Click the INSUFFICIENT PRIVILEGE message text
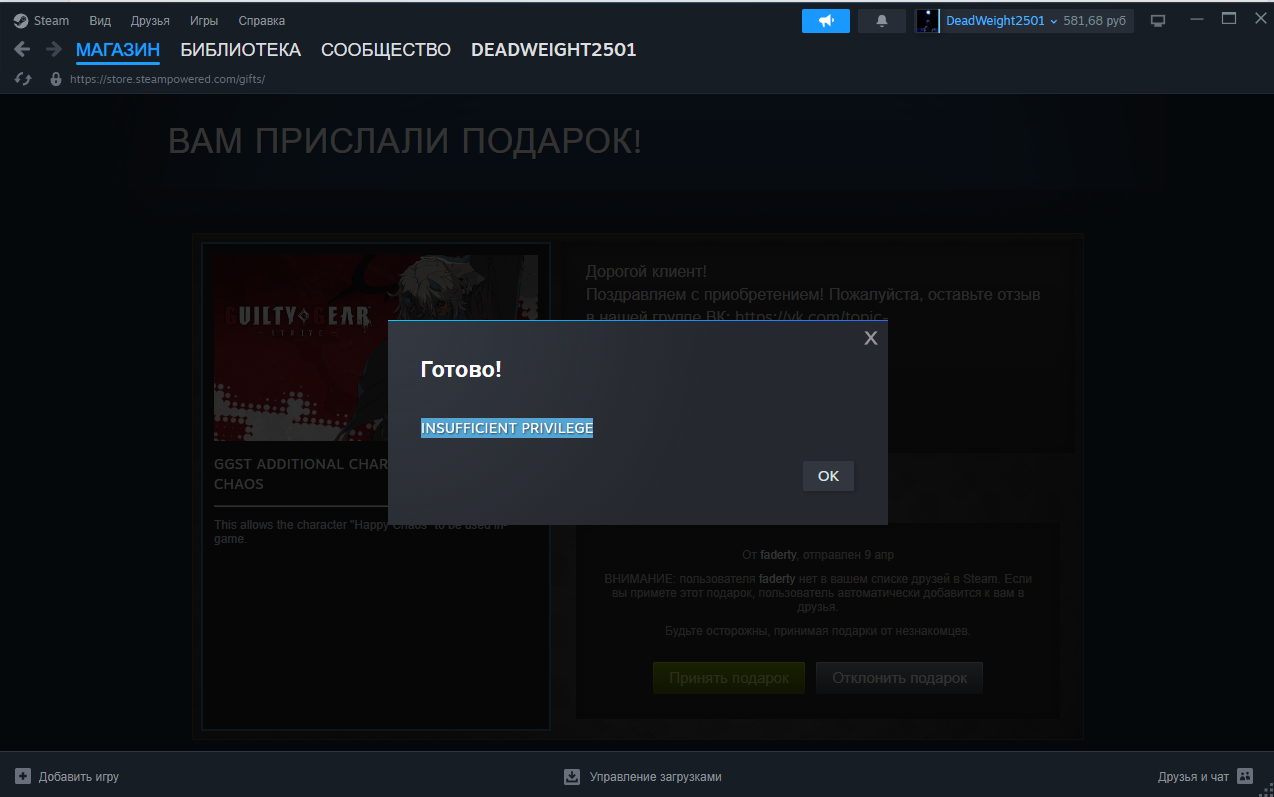The width and height of the screenshot is (1274, 797). click(507, 428)
